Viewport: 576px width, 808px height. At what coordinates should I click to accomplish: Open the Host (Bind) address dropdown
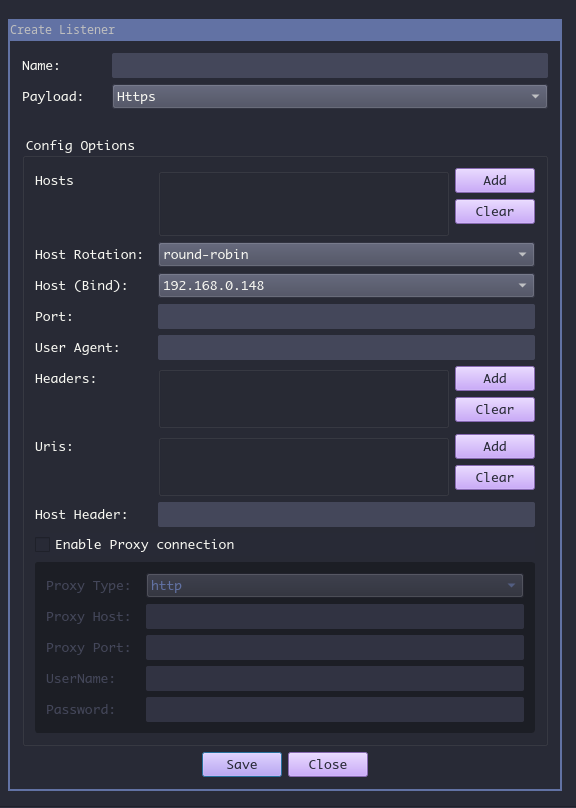(x=343, y=285)
